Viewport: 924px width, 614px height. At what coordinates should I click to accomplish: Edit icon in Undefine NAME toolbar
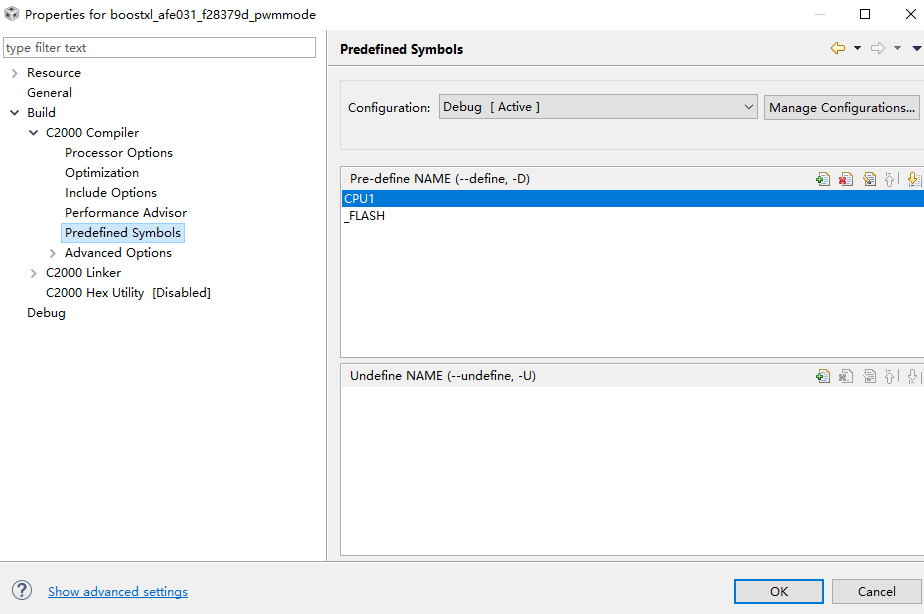[x=869, y=376]
